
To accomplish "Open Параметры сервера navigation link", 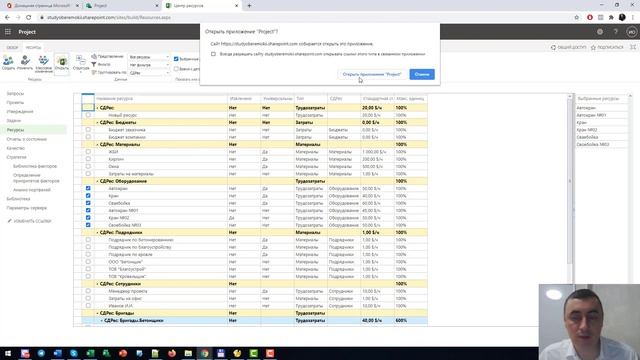I will [27, 208].
